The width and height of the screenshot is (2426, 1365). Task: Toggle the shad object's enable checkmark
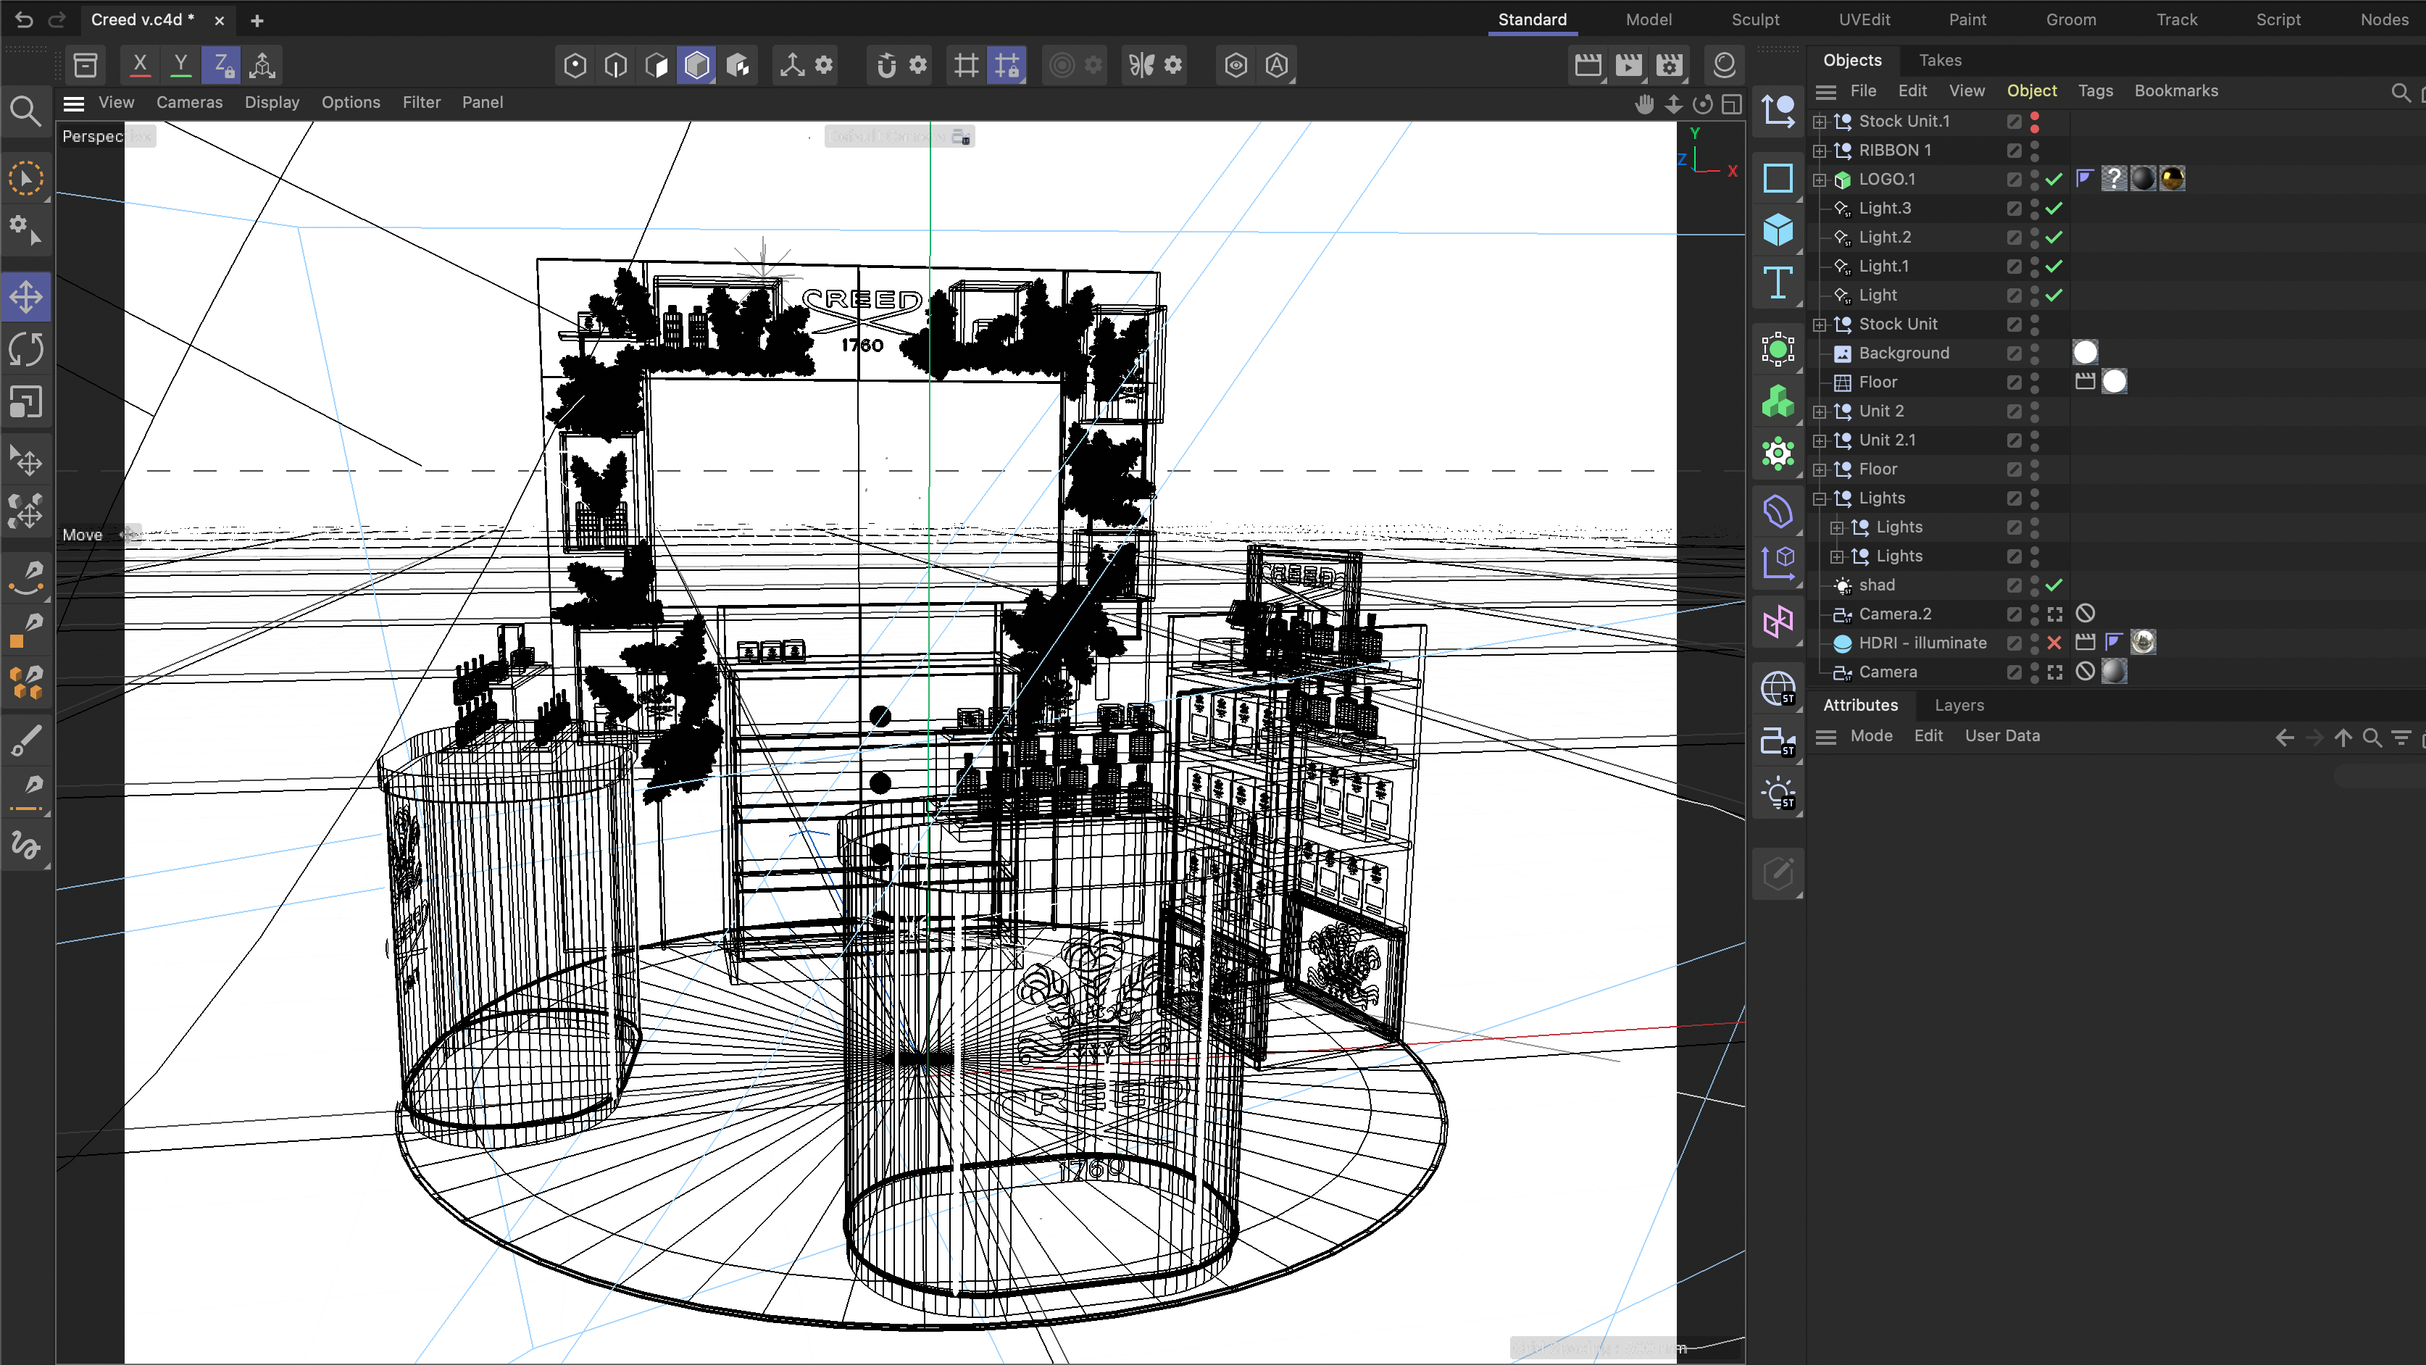coord(2054,585)
